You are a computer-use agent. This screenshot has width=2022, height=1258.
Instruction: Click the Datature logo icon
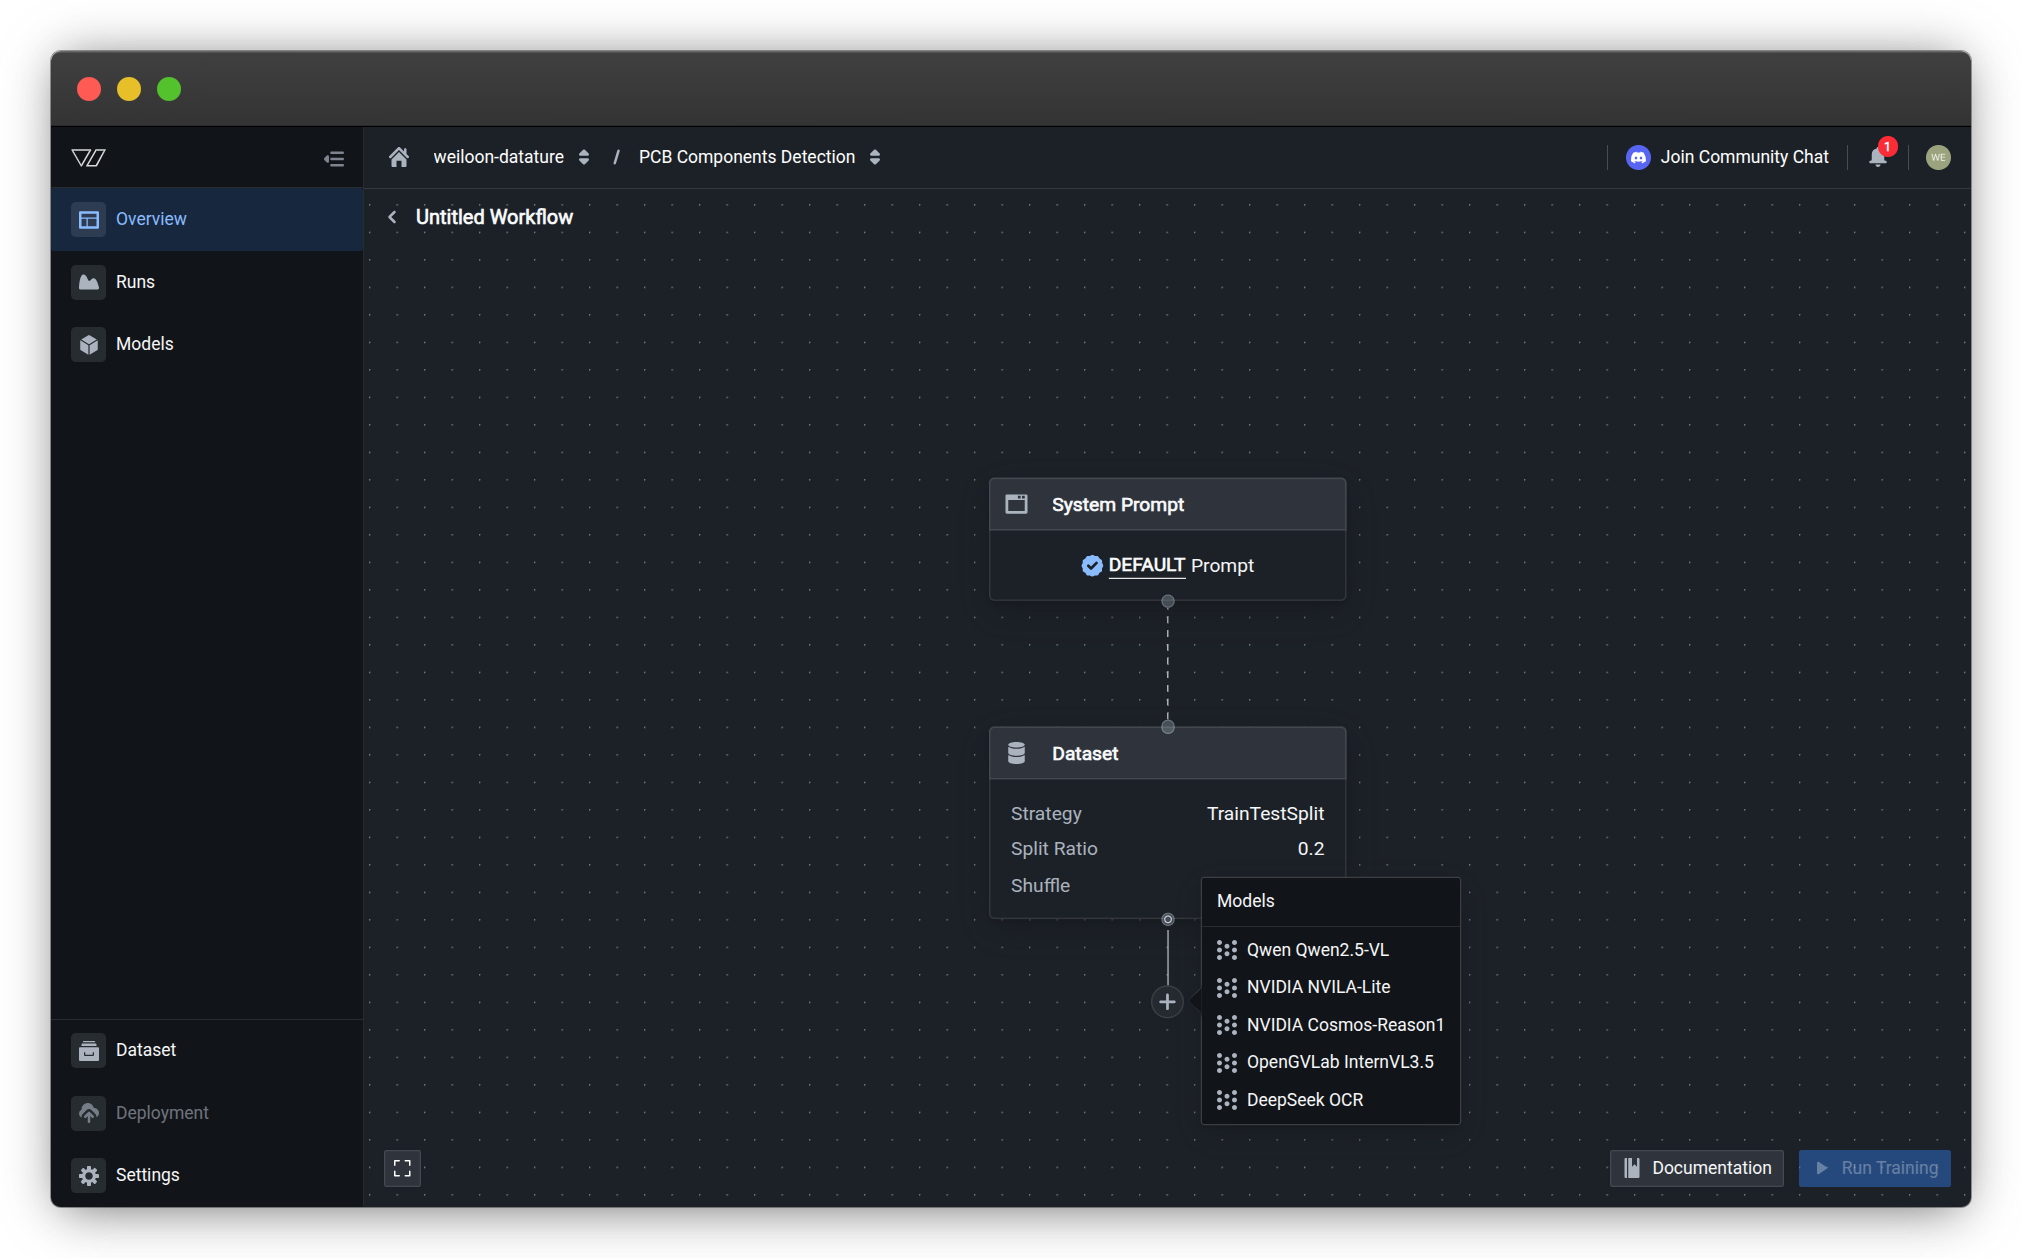89,157
